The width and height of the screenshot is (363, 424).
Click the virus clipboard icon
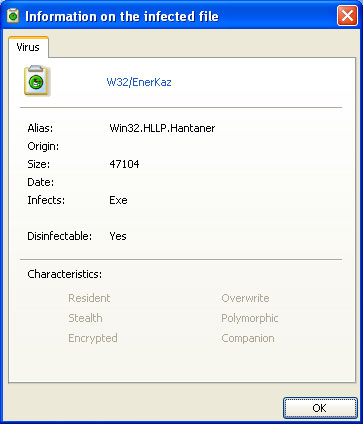coord(36,80)
